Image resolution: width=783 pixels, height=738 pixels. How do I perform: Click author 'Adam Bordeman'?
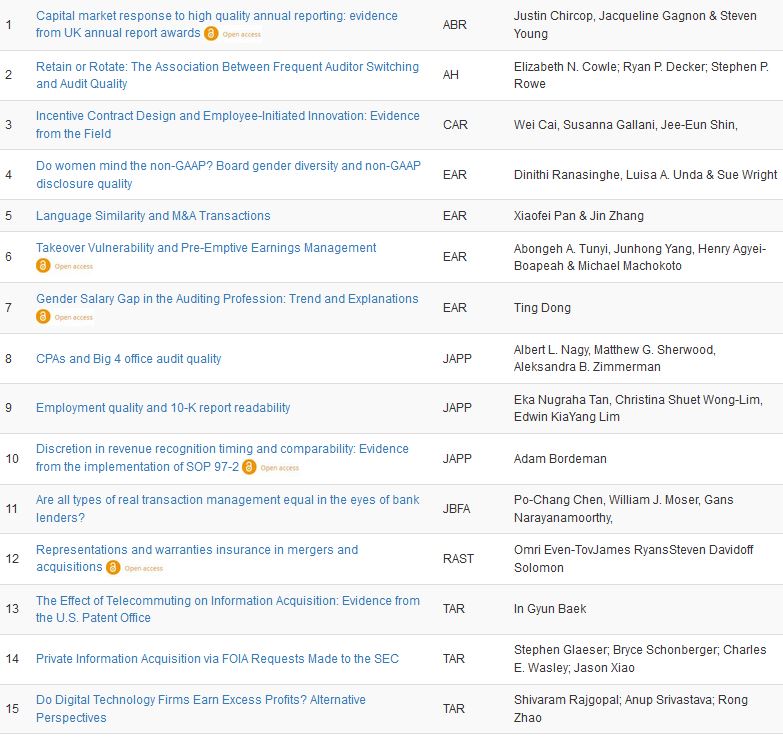pos(560,458)
